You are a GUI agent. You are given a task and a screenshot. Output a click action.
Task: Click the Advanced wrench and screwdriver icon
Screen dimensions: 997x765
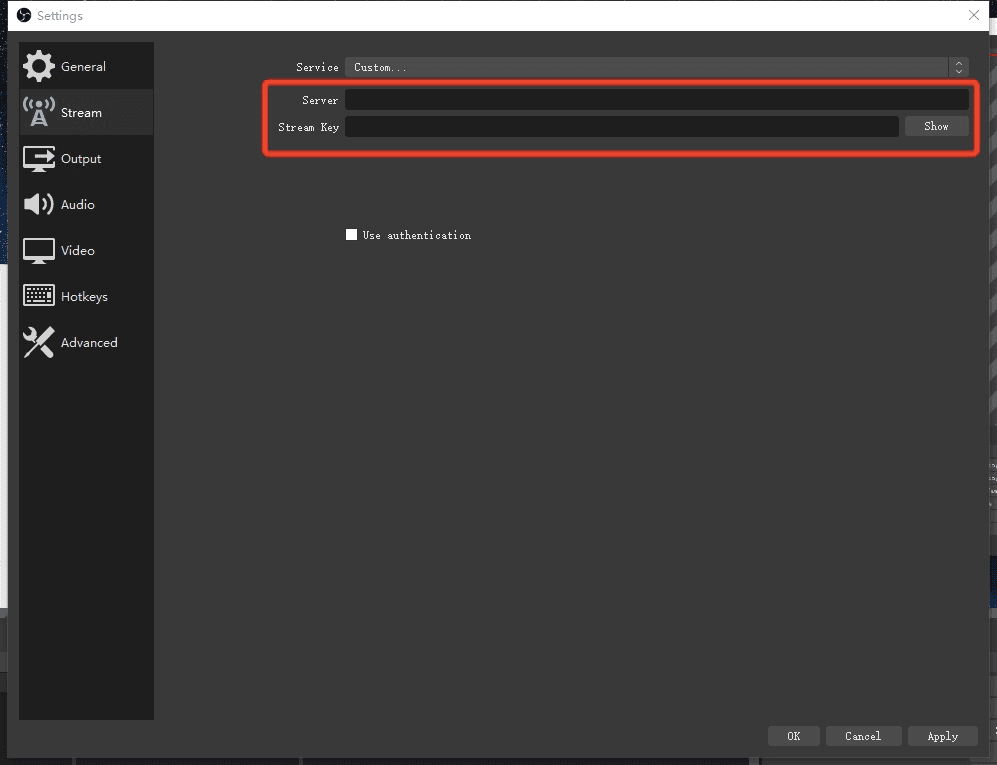pos(39,343)
